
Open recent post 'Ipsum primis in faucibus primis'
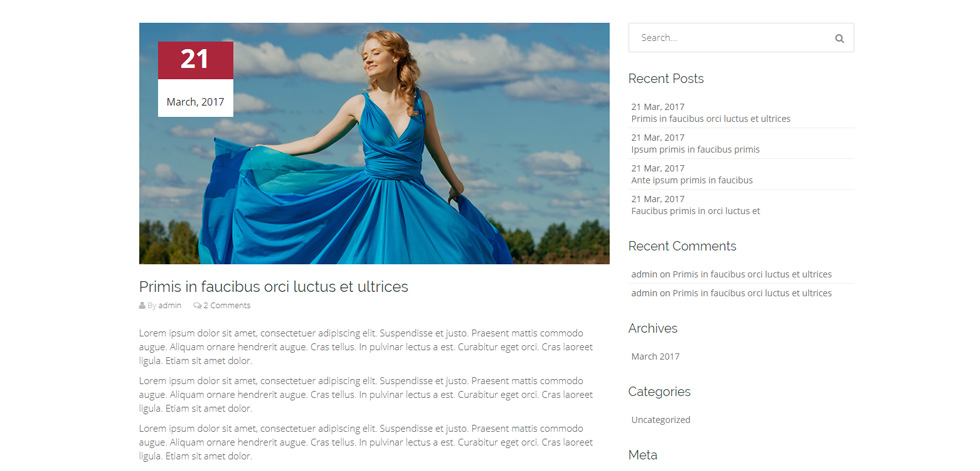(x=695, y=149)
